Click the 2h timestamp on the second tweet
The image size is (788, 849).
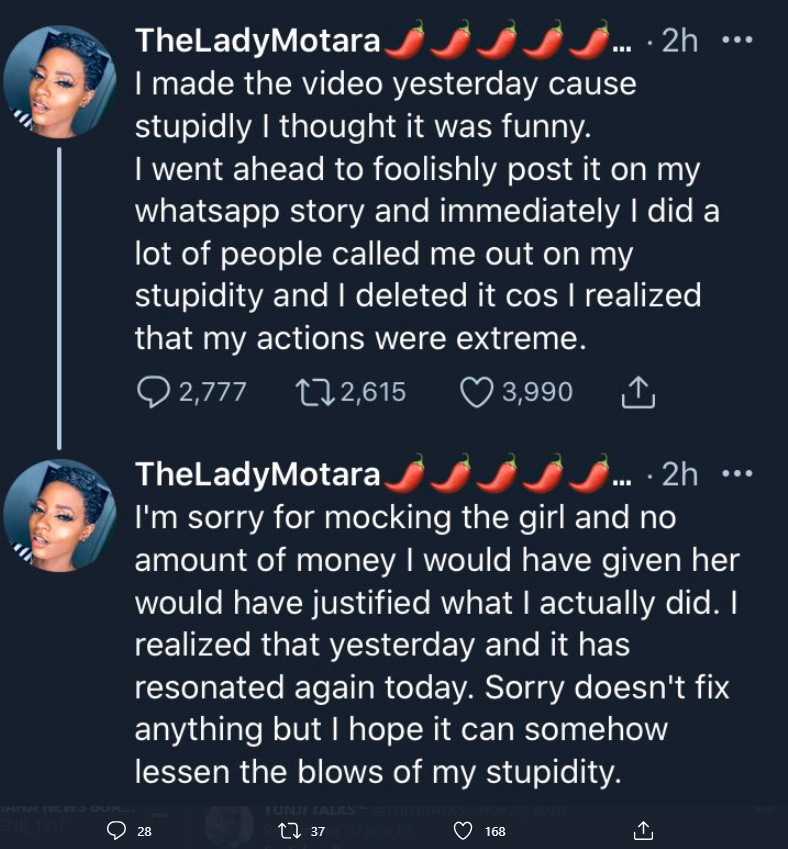click(x=681, y=474)
